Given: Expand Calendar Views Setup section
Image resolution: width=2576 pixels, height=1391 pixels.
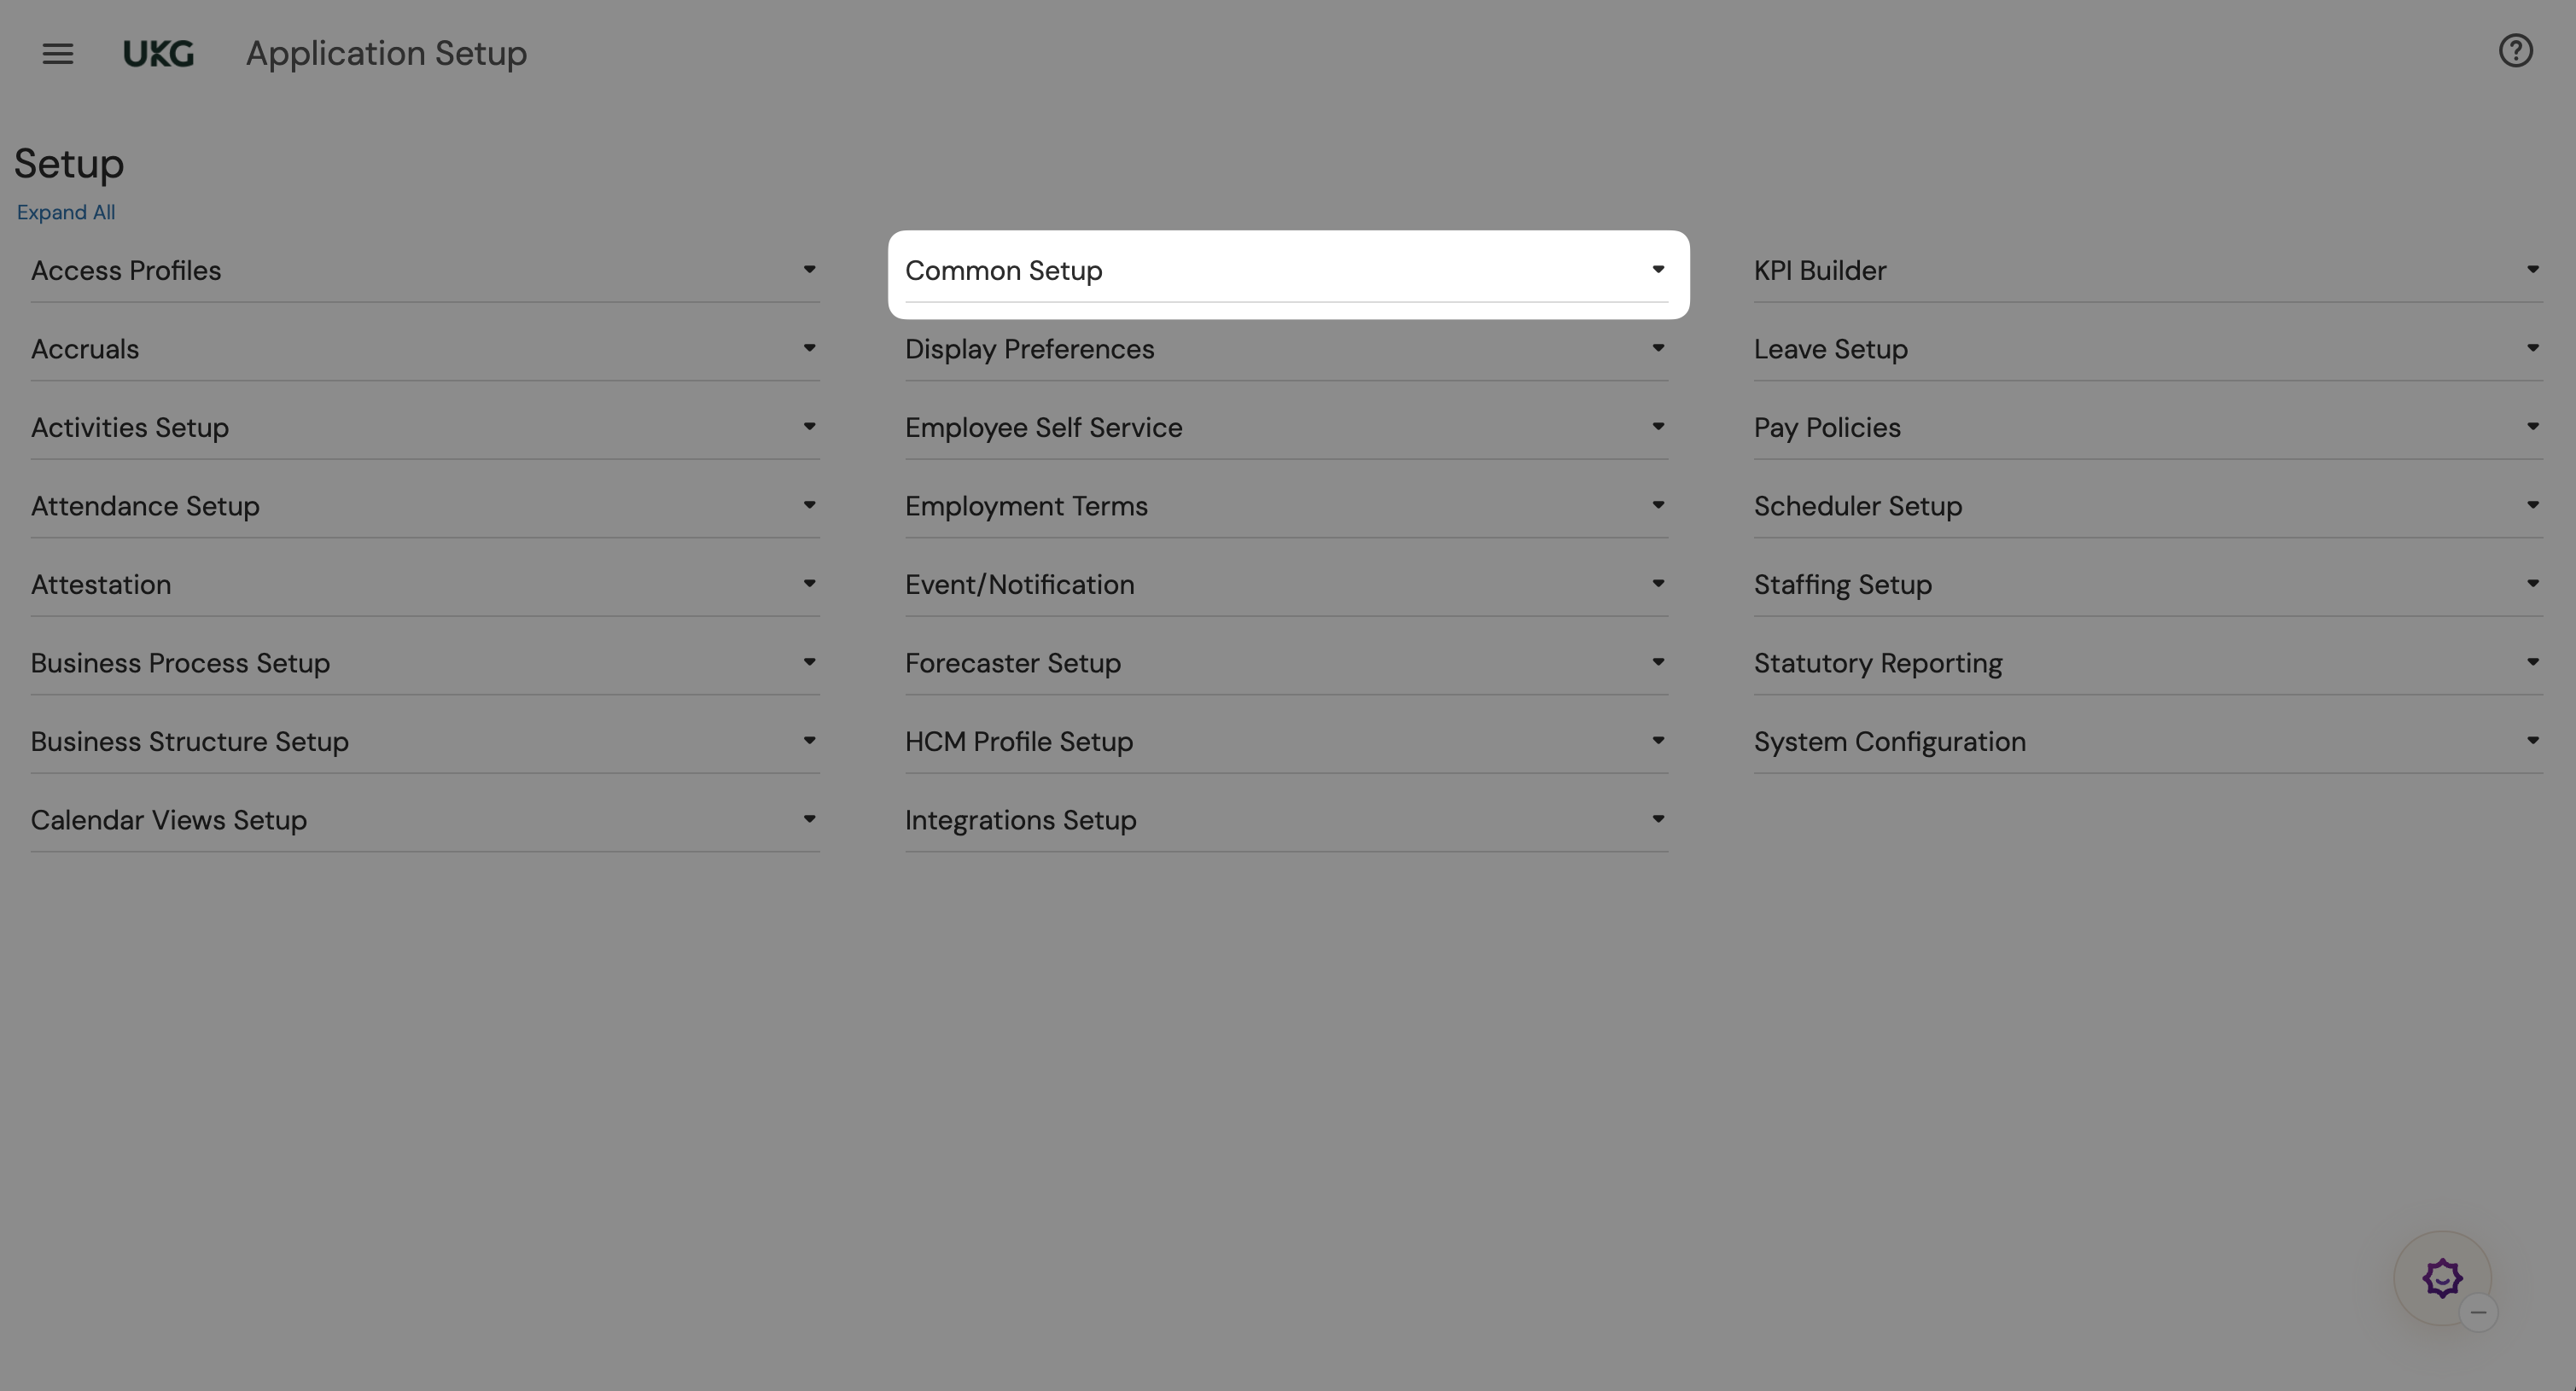Looking at the screenshot, I should pyautogui.click(x=168, y=820).
